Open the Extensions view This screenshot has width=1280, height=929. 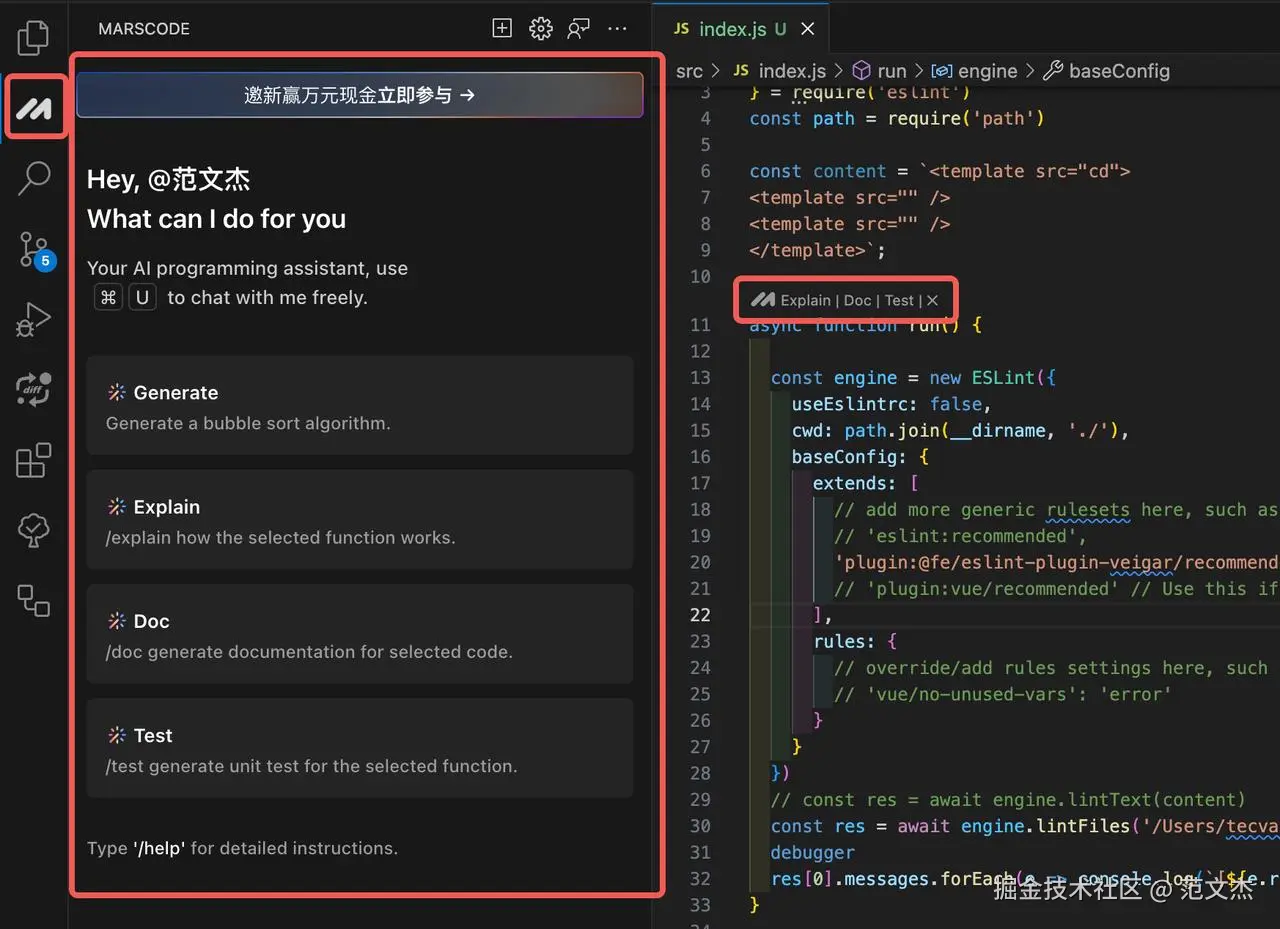click(33, 460)
